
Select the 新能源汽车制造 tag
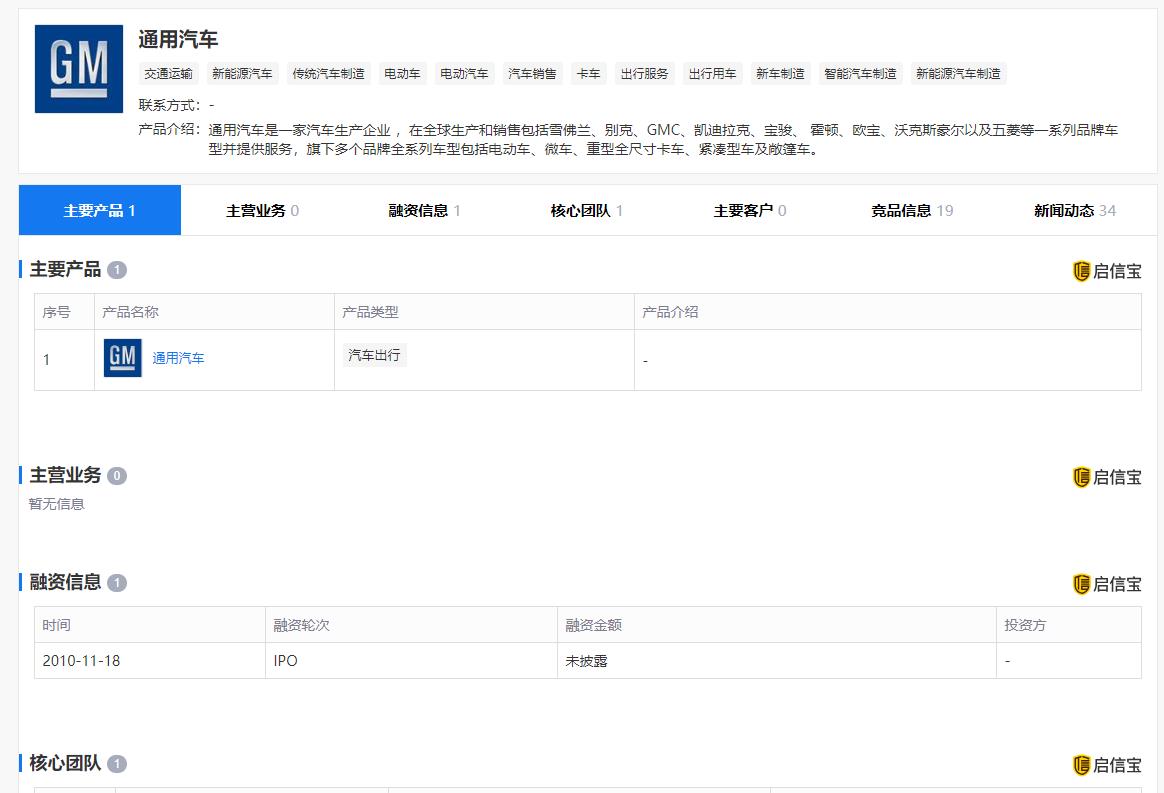tap(958, 74)
